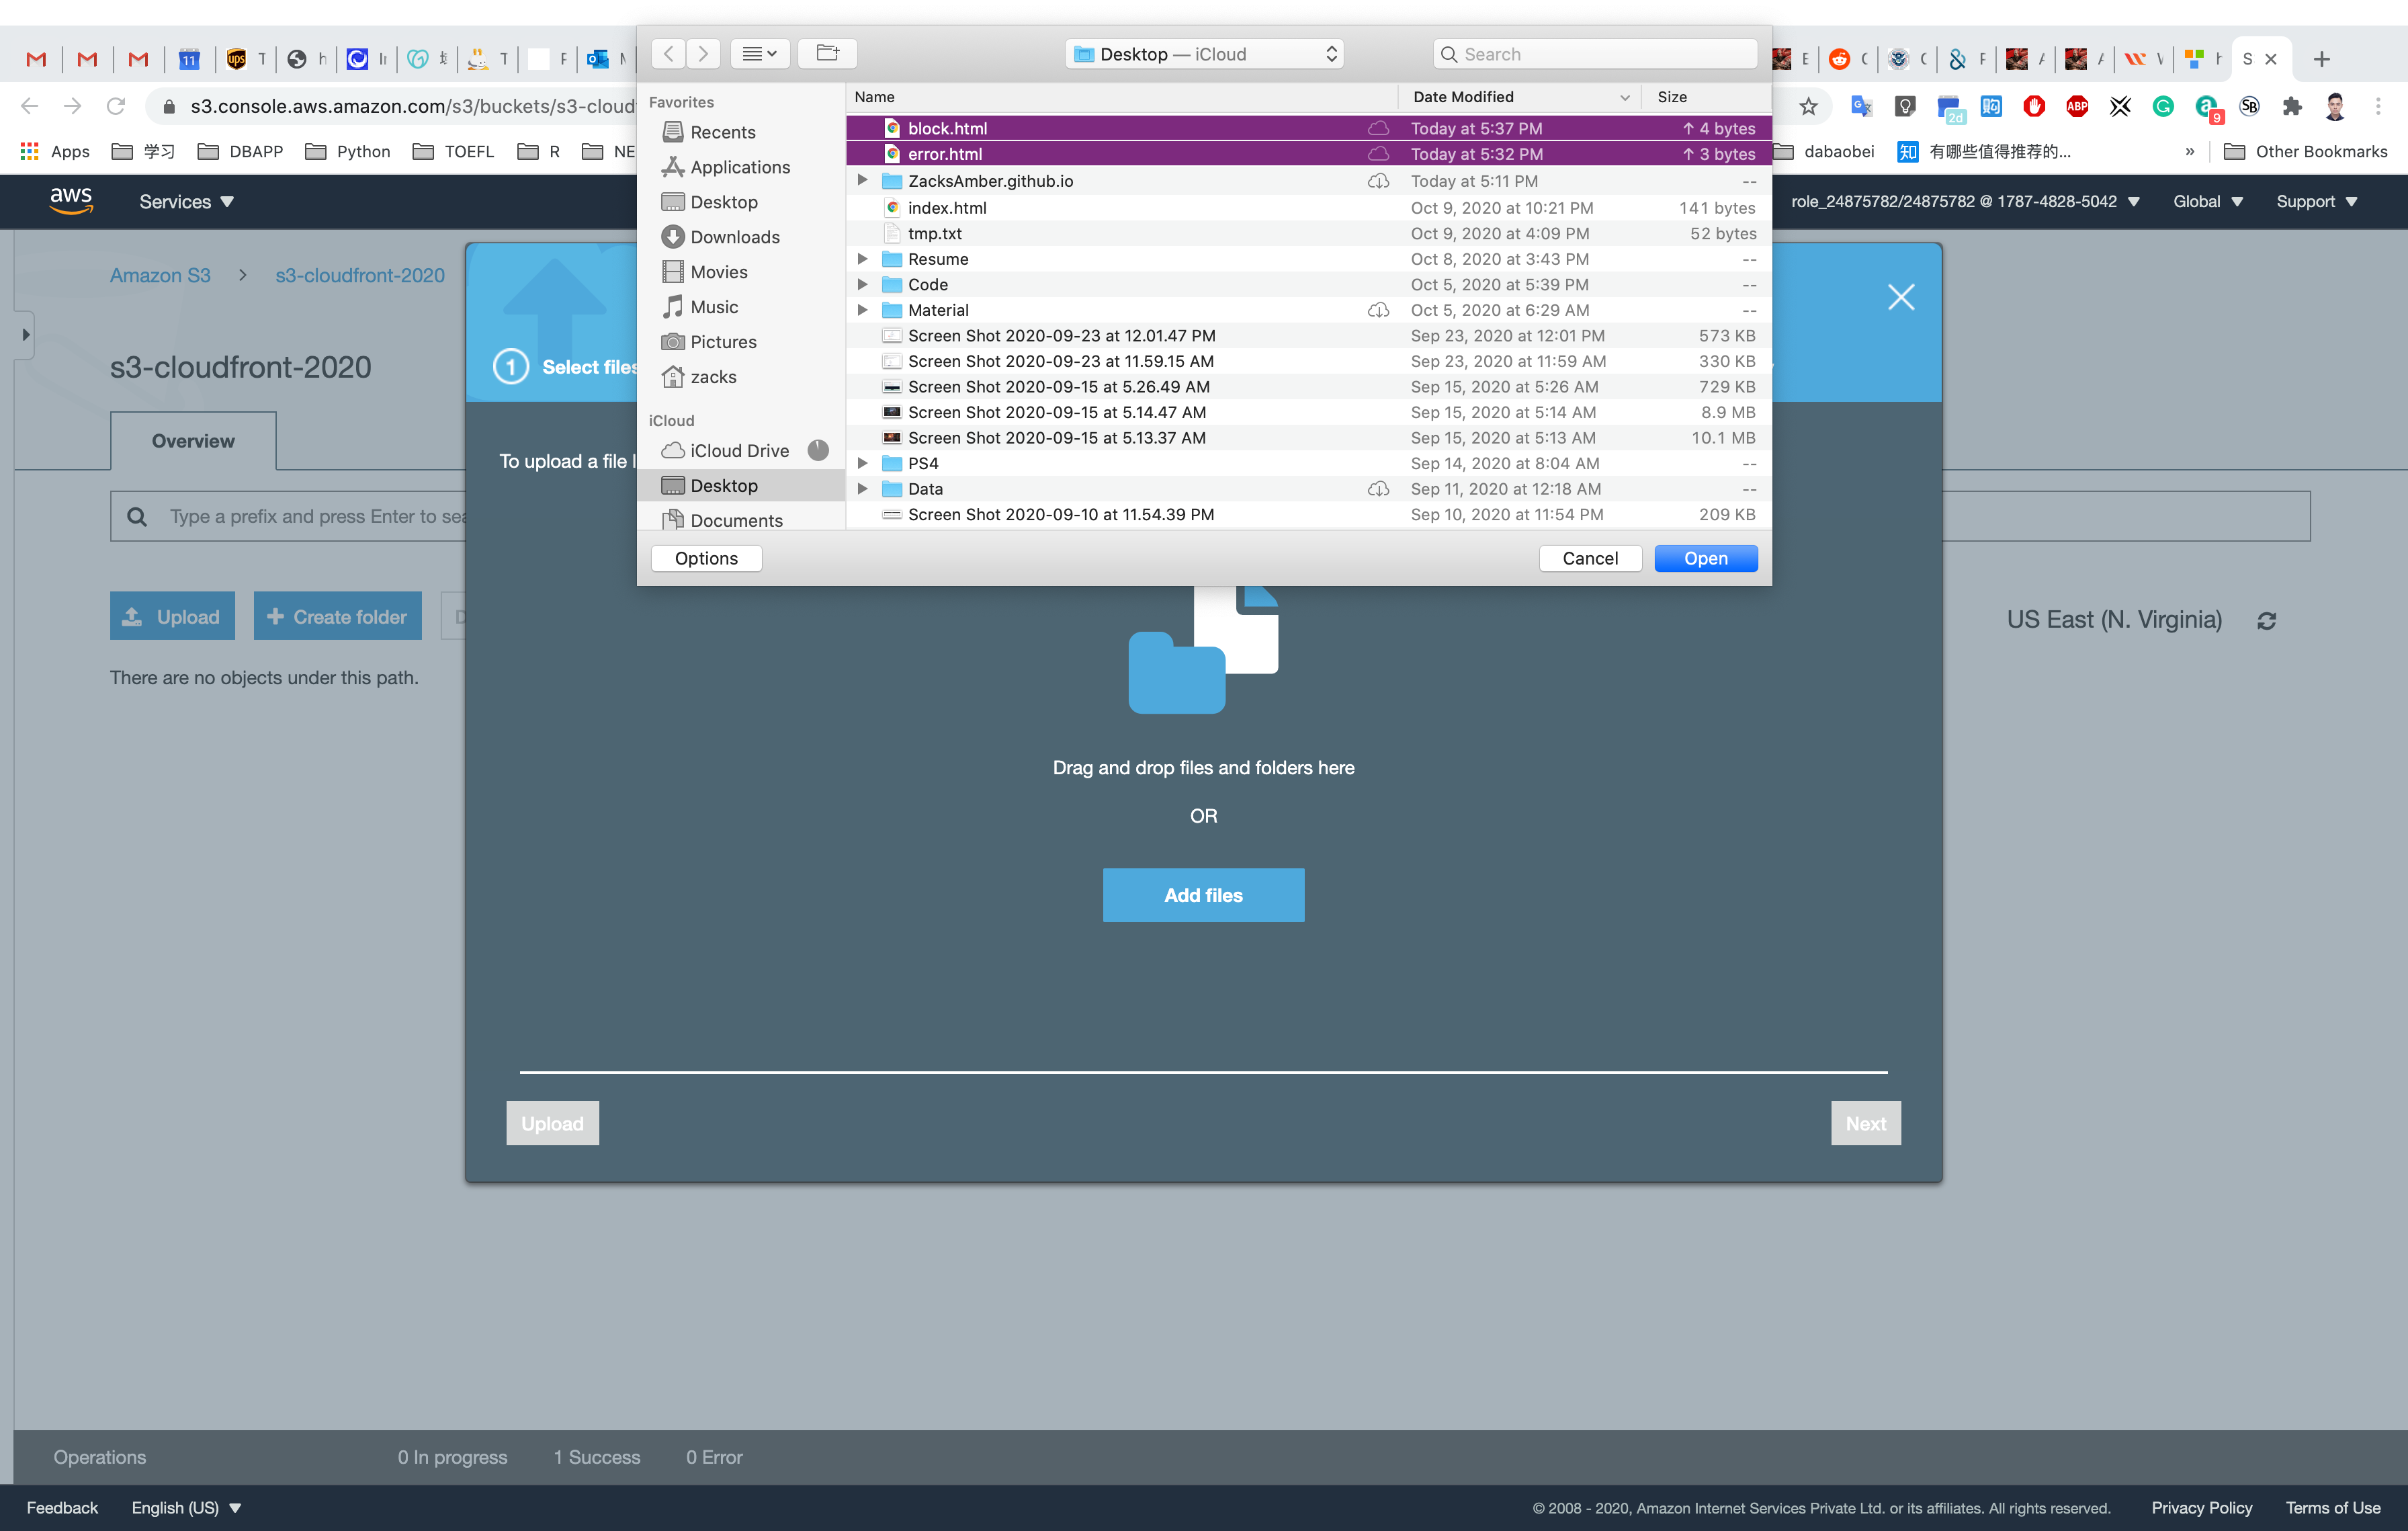This screenshot has width=2408, height=1531.
Task: Click the AWS logo
Action: click(71, 201)
